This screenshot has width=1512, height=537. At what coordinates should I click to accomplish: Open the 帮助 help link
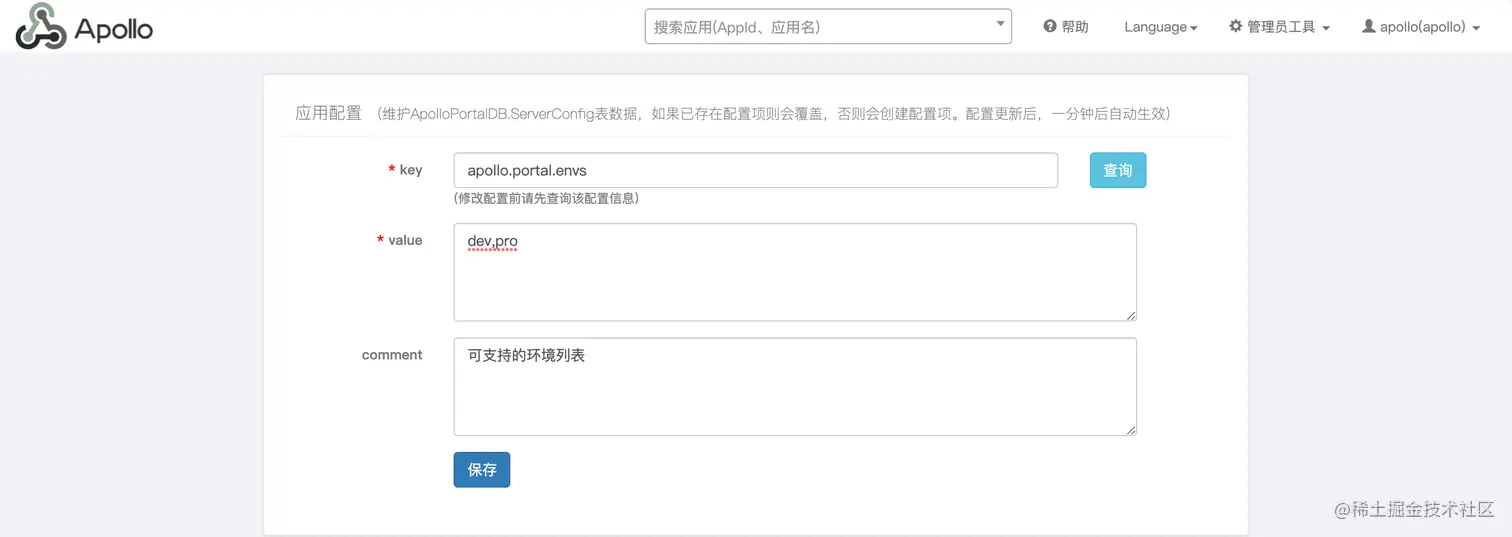(1066, 27)
